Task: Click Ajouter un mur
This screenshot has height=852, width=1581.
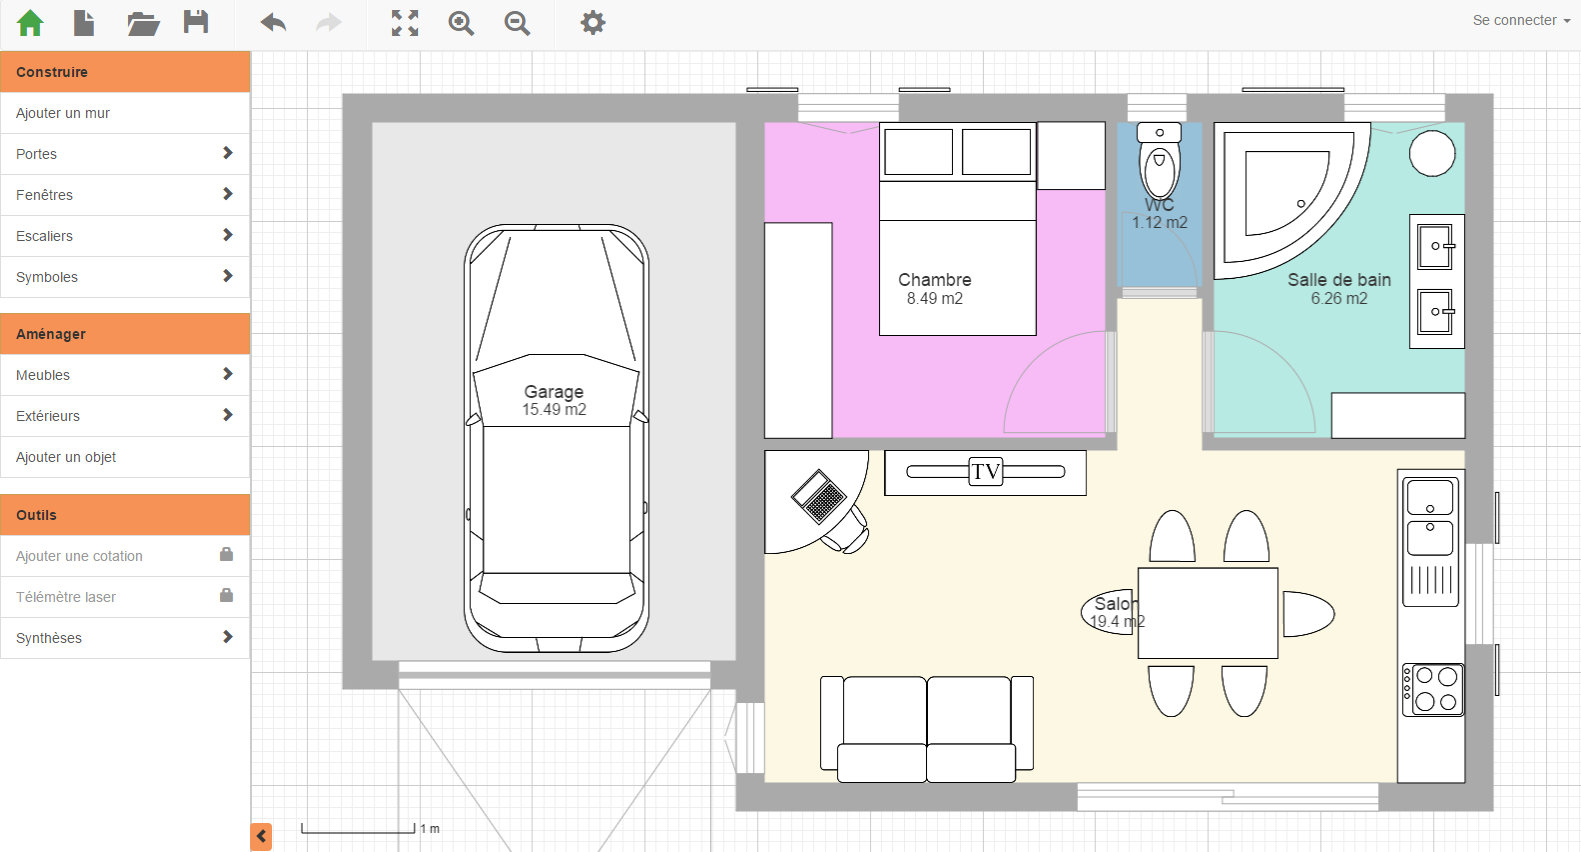Action: [125, 113]
